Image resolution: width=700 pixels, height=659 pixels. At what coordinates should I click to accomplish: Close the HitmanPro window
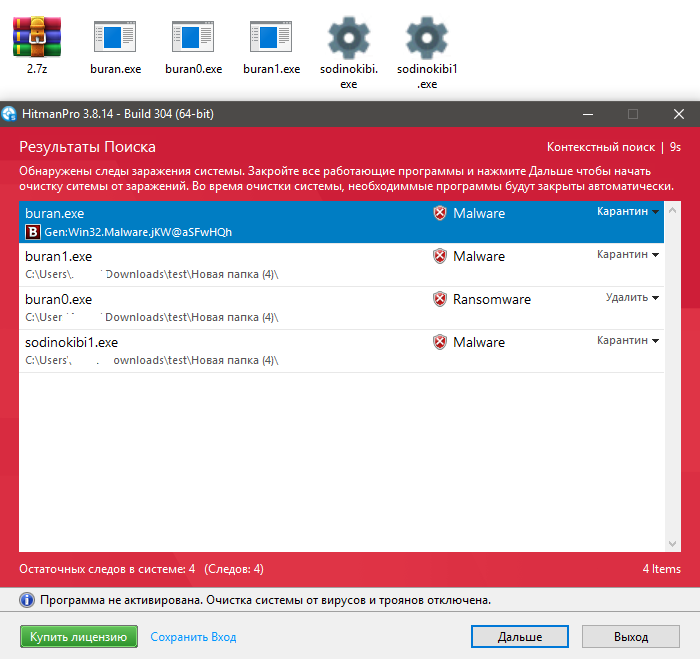click(x=679, y=114)
